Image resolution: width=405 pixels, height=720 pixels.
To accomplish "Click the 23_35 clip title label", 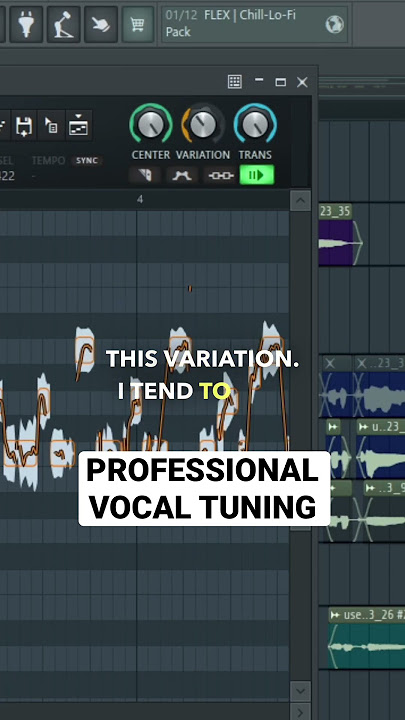I will pyautogui.click(x=335, y=212).
